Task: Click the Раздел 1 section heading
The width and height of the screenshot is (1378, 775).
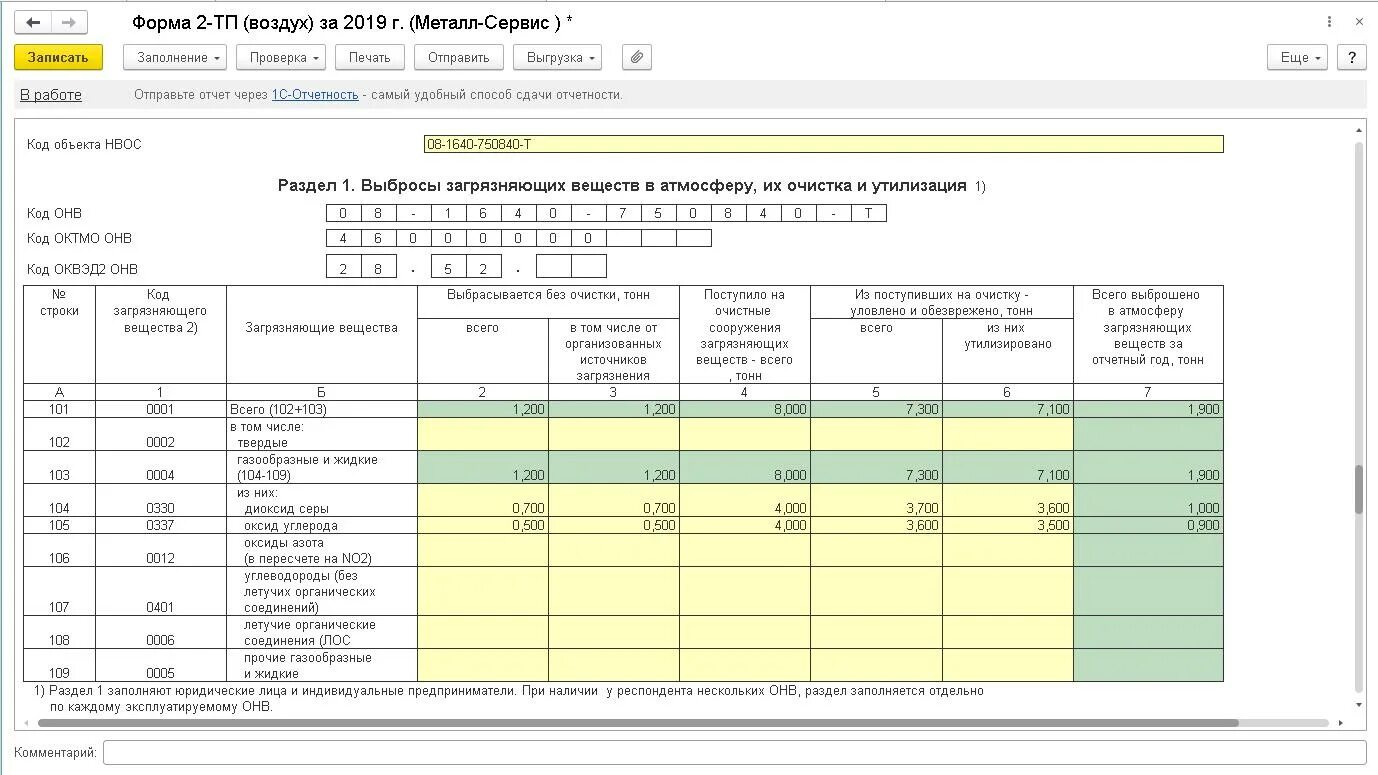Action: pyautogui.click(x=622, y=185)
